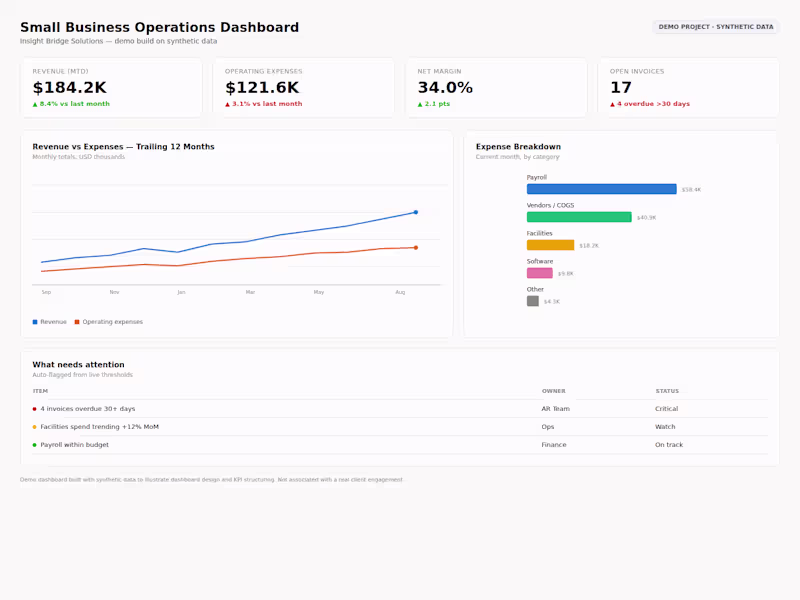Click the $58.4K payroll amount
This screenshot has height=600, width=800.
click(691, 190)
